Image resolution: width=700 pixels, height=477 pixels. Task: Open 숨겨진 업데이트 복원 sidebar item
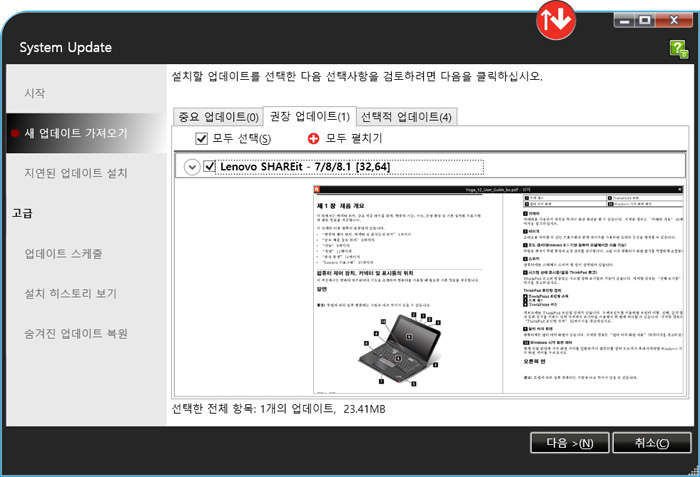coord(76,334)
